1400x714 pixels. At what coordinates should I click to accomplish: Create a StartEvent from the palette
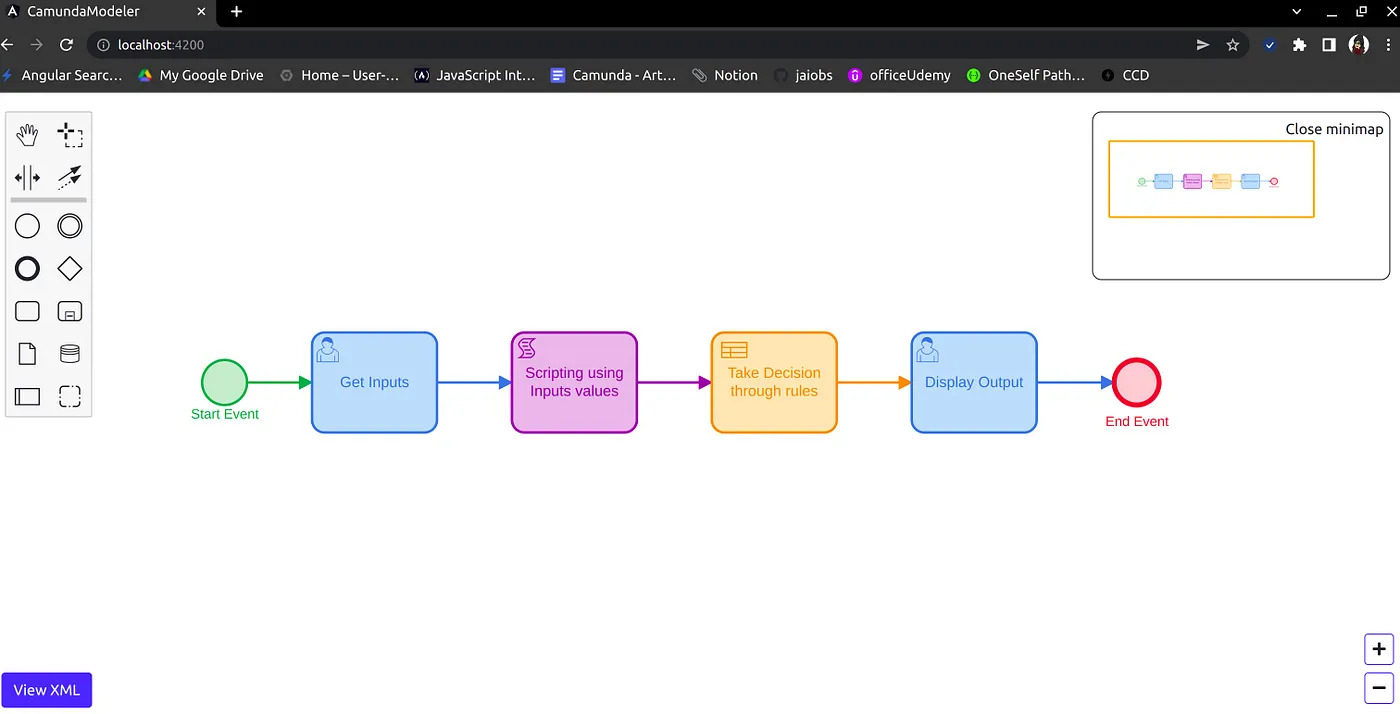coord(27,226)
